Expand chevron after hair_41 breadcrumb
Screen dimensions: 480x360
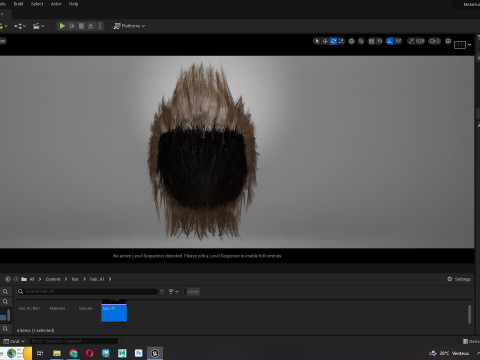pyautogui.click(x=110, y=279)
